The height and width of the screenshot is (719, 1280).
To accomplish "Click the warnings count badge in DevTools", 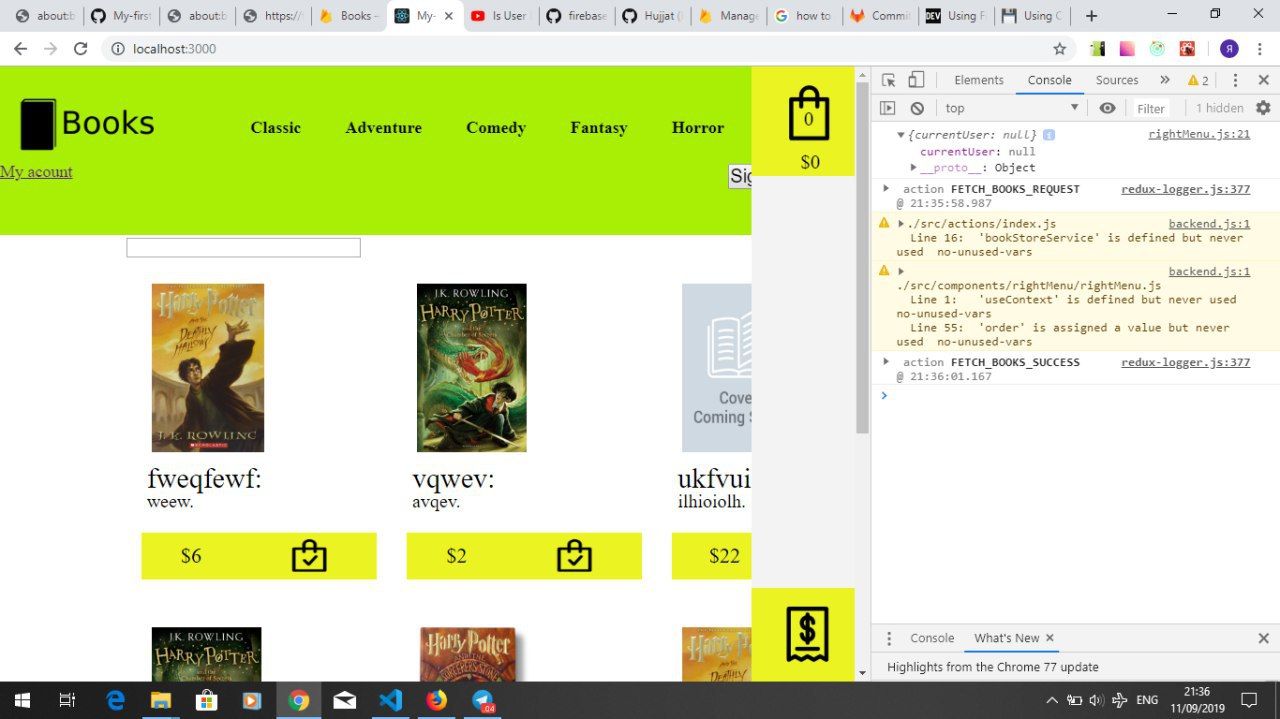I will point(1198,80).
